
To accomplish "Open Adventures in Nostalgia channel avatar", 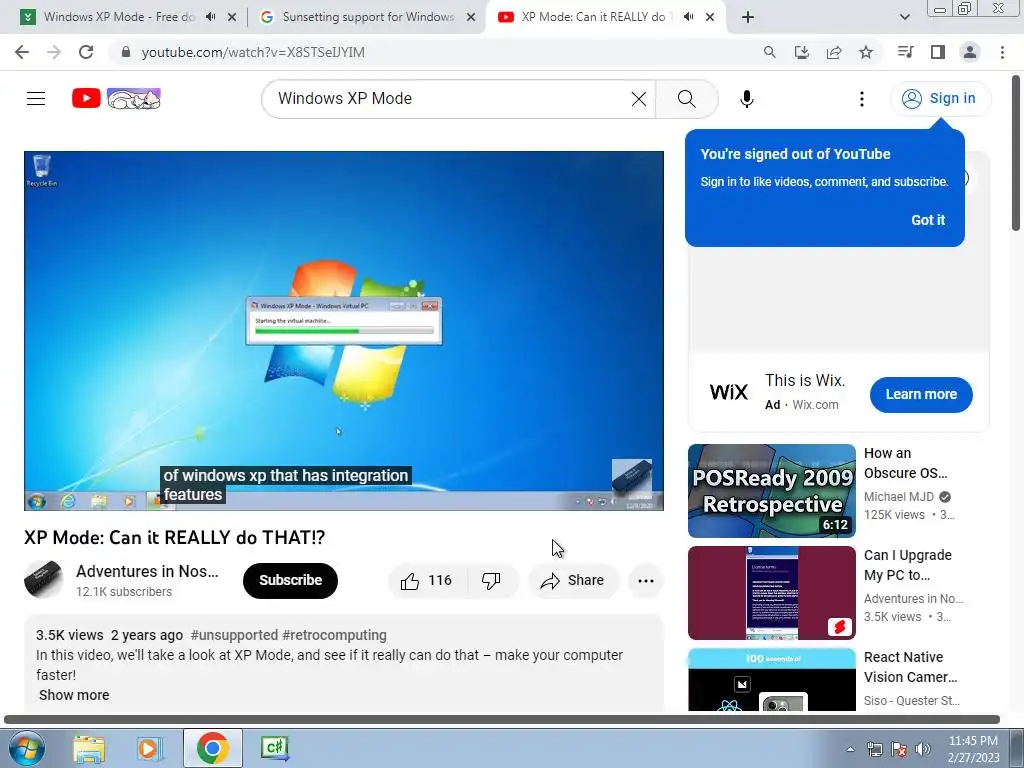I will [44, 579].
